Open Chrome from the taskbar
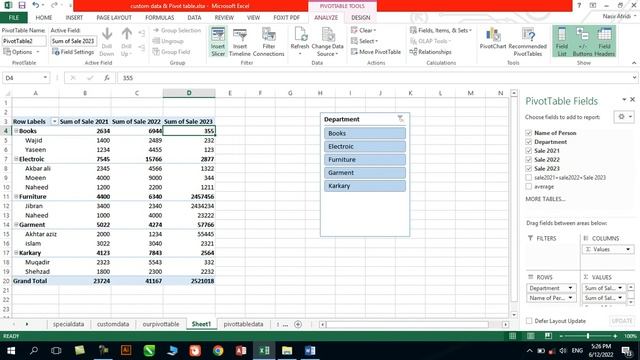 tap(218, 350)
